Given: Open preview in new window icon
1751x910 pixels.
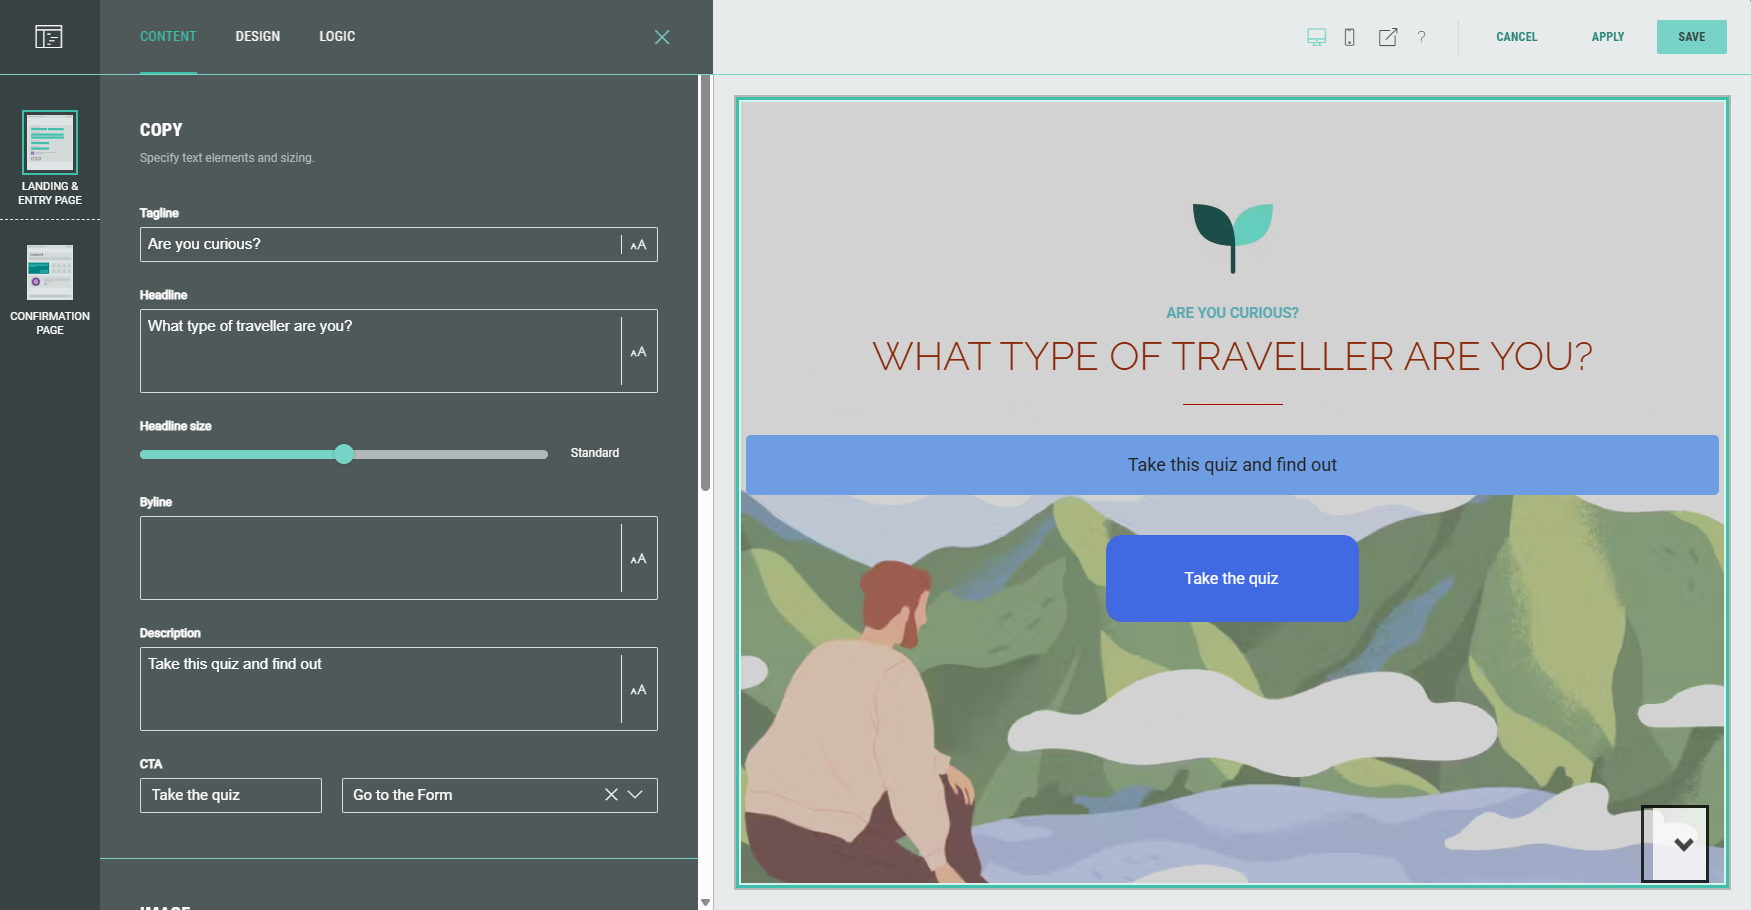Looking at the screenshot, I should coord(1387,37).
